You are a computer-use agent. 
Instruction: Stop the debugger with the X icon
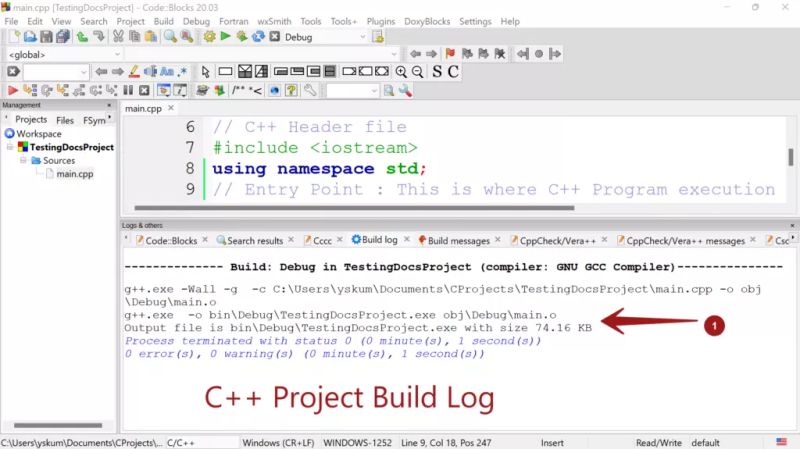[x=144, y=91]
